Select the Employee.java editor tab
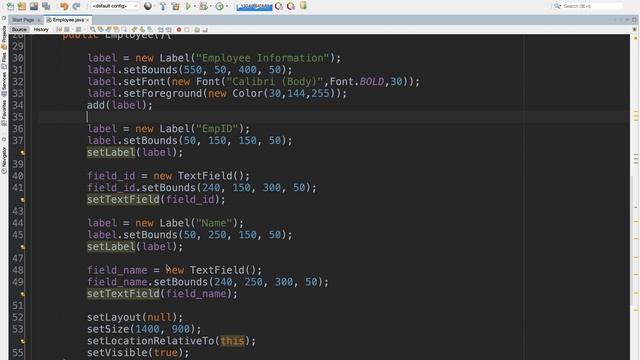This screenshot has width=640, height=360. (68, 20)
